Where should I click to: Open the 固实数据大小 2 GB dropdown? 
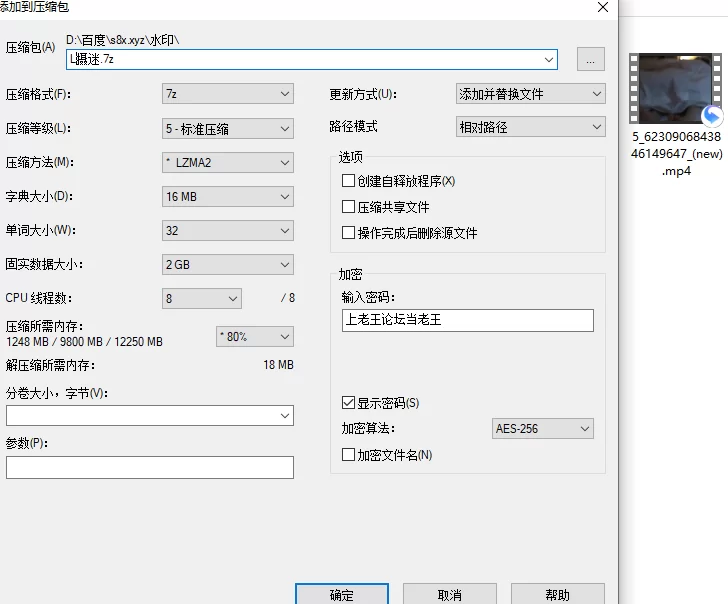[x=228, y=265]
